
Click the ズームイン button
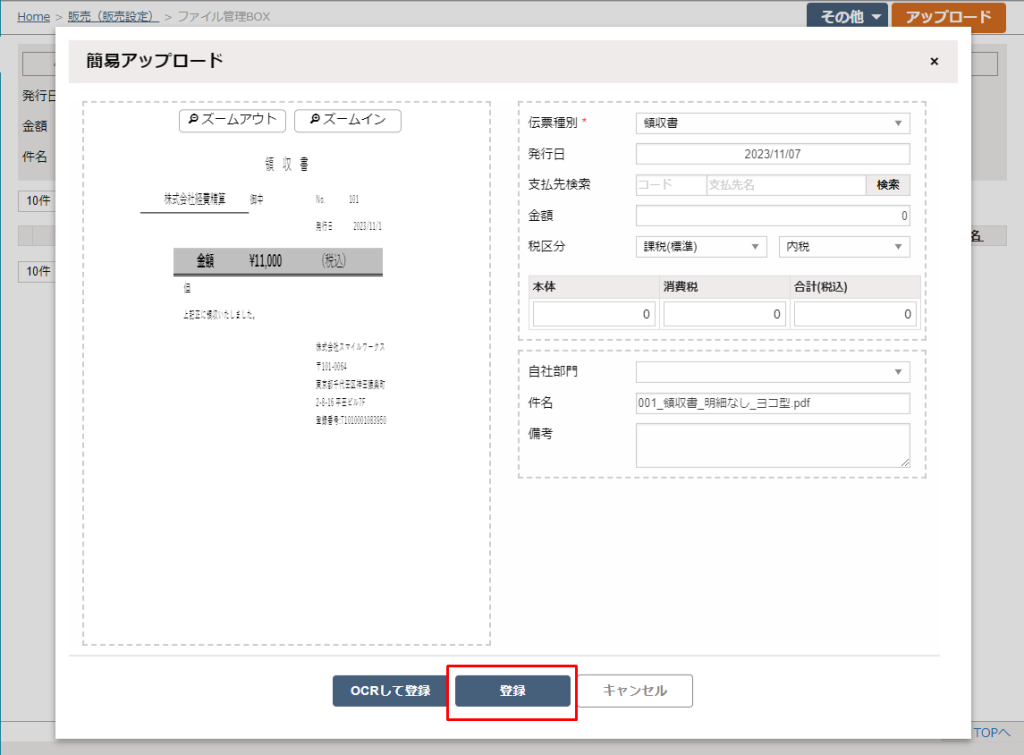coord(347,120)
